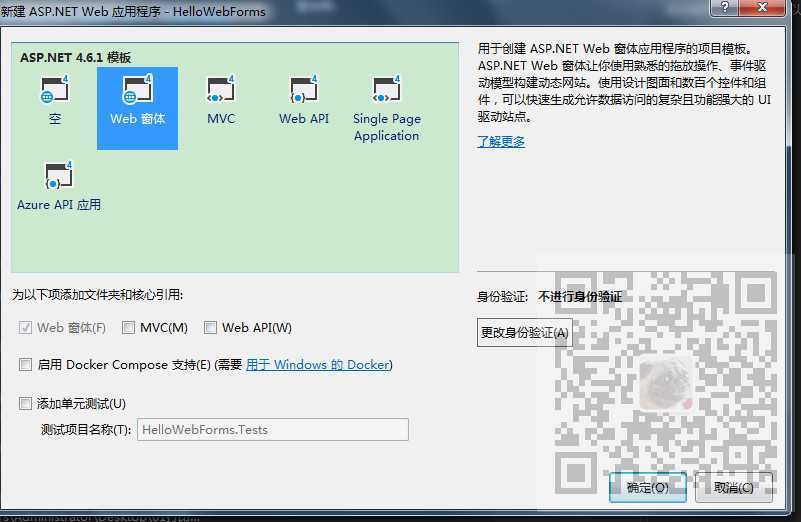Pick the Single Page Application template icon
Image resolution: width=801 pixels, height=522 pixels.
pyautogui.click(x=387, y=90)
